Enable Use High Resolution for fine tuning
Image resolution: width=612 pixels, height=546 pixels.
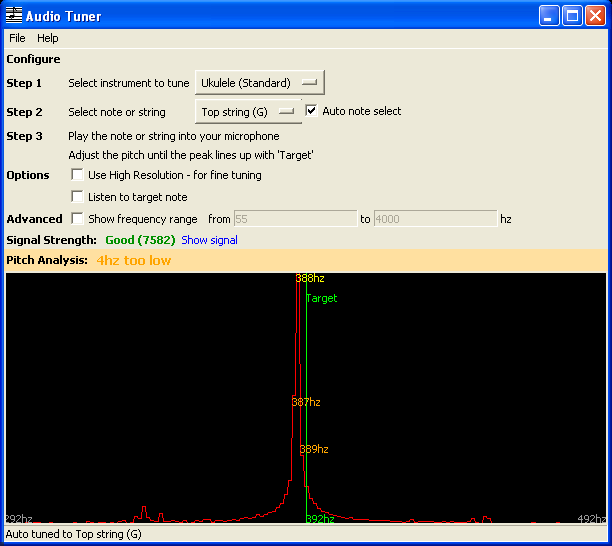click(78, 175)
